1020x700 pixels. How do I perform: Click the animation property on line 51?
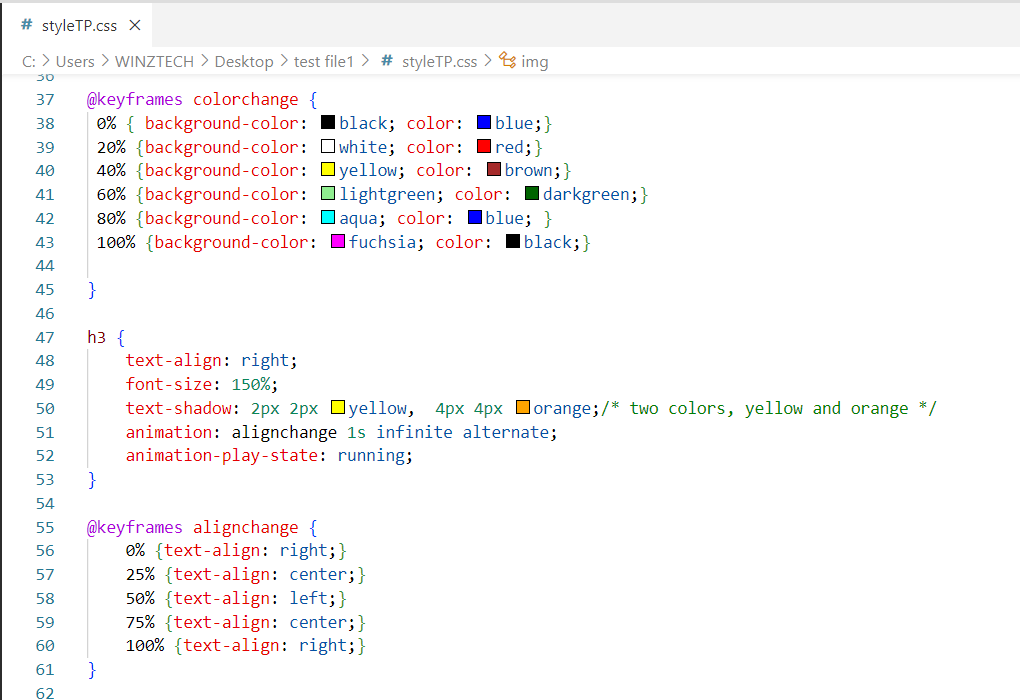point(168,433)
